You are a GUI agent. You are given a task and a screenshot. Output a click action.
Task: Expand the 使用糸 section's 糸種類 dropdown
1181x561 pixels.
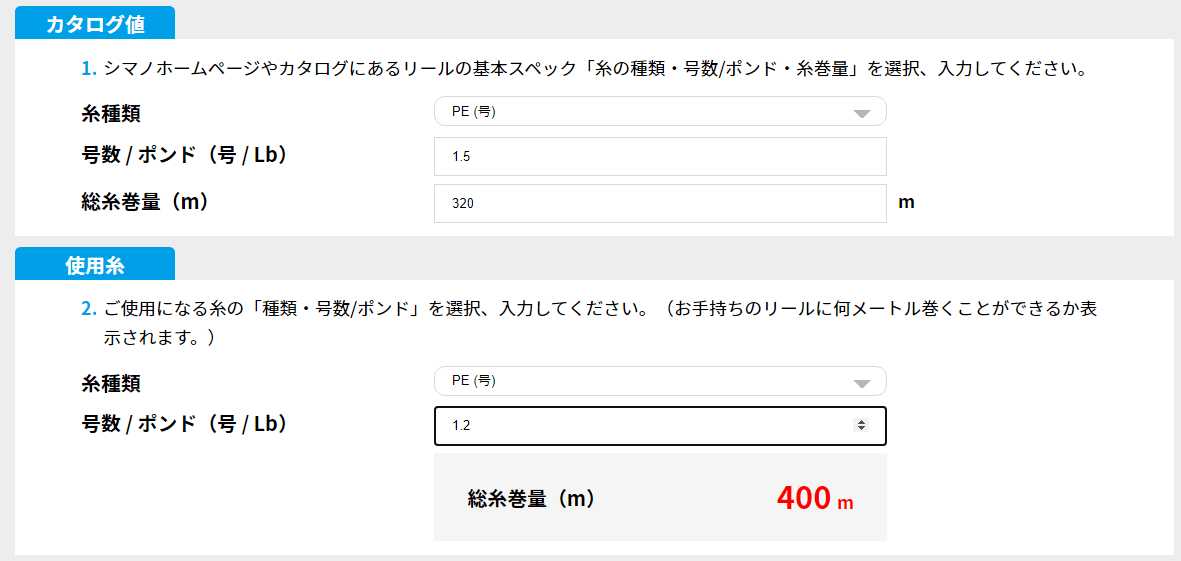(x=640, y=381)
